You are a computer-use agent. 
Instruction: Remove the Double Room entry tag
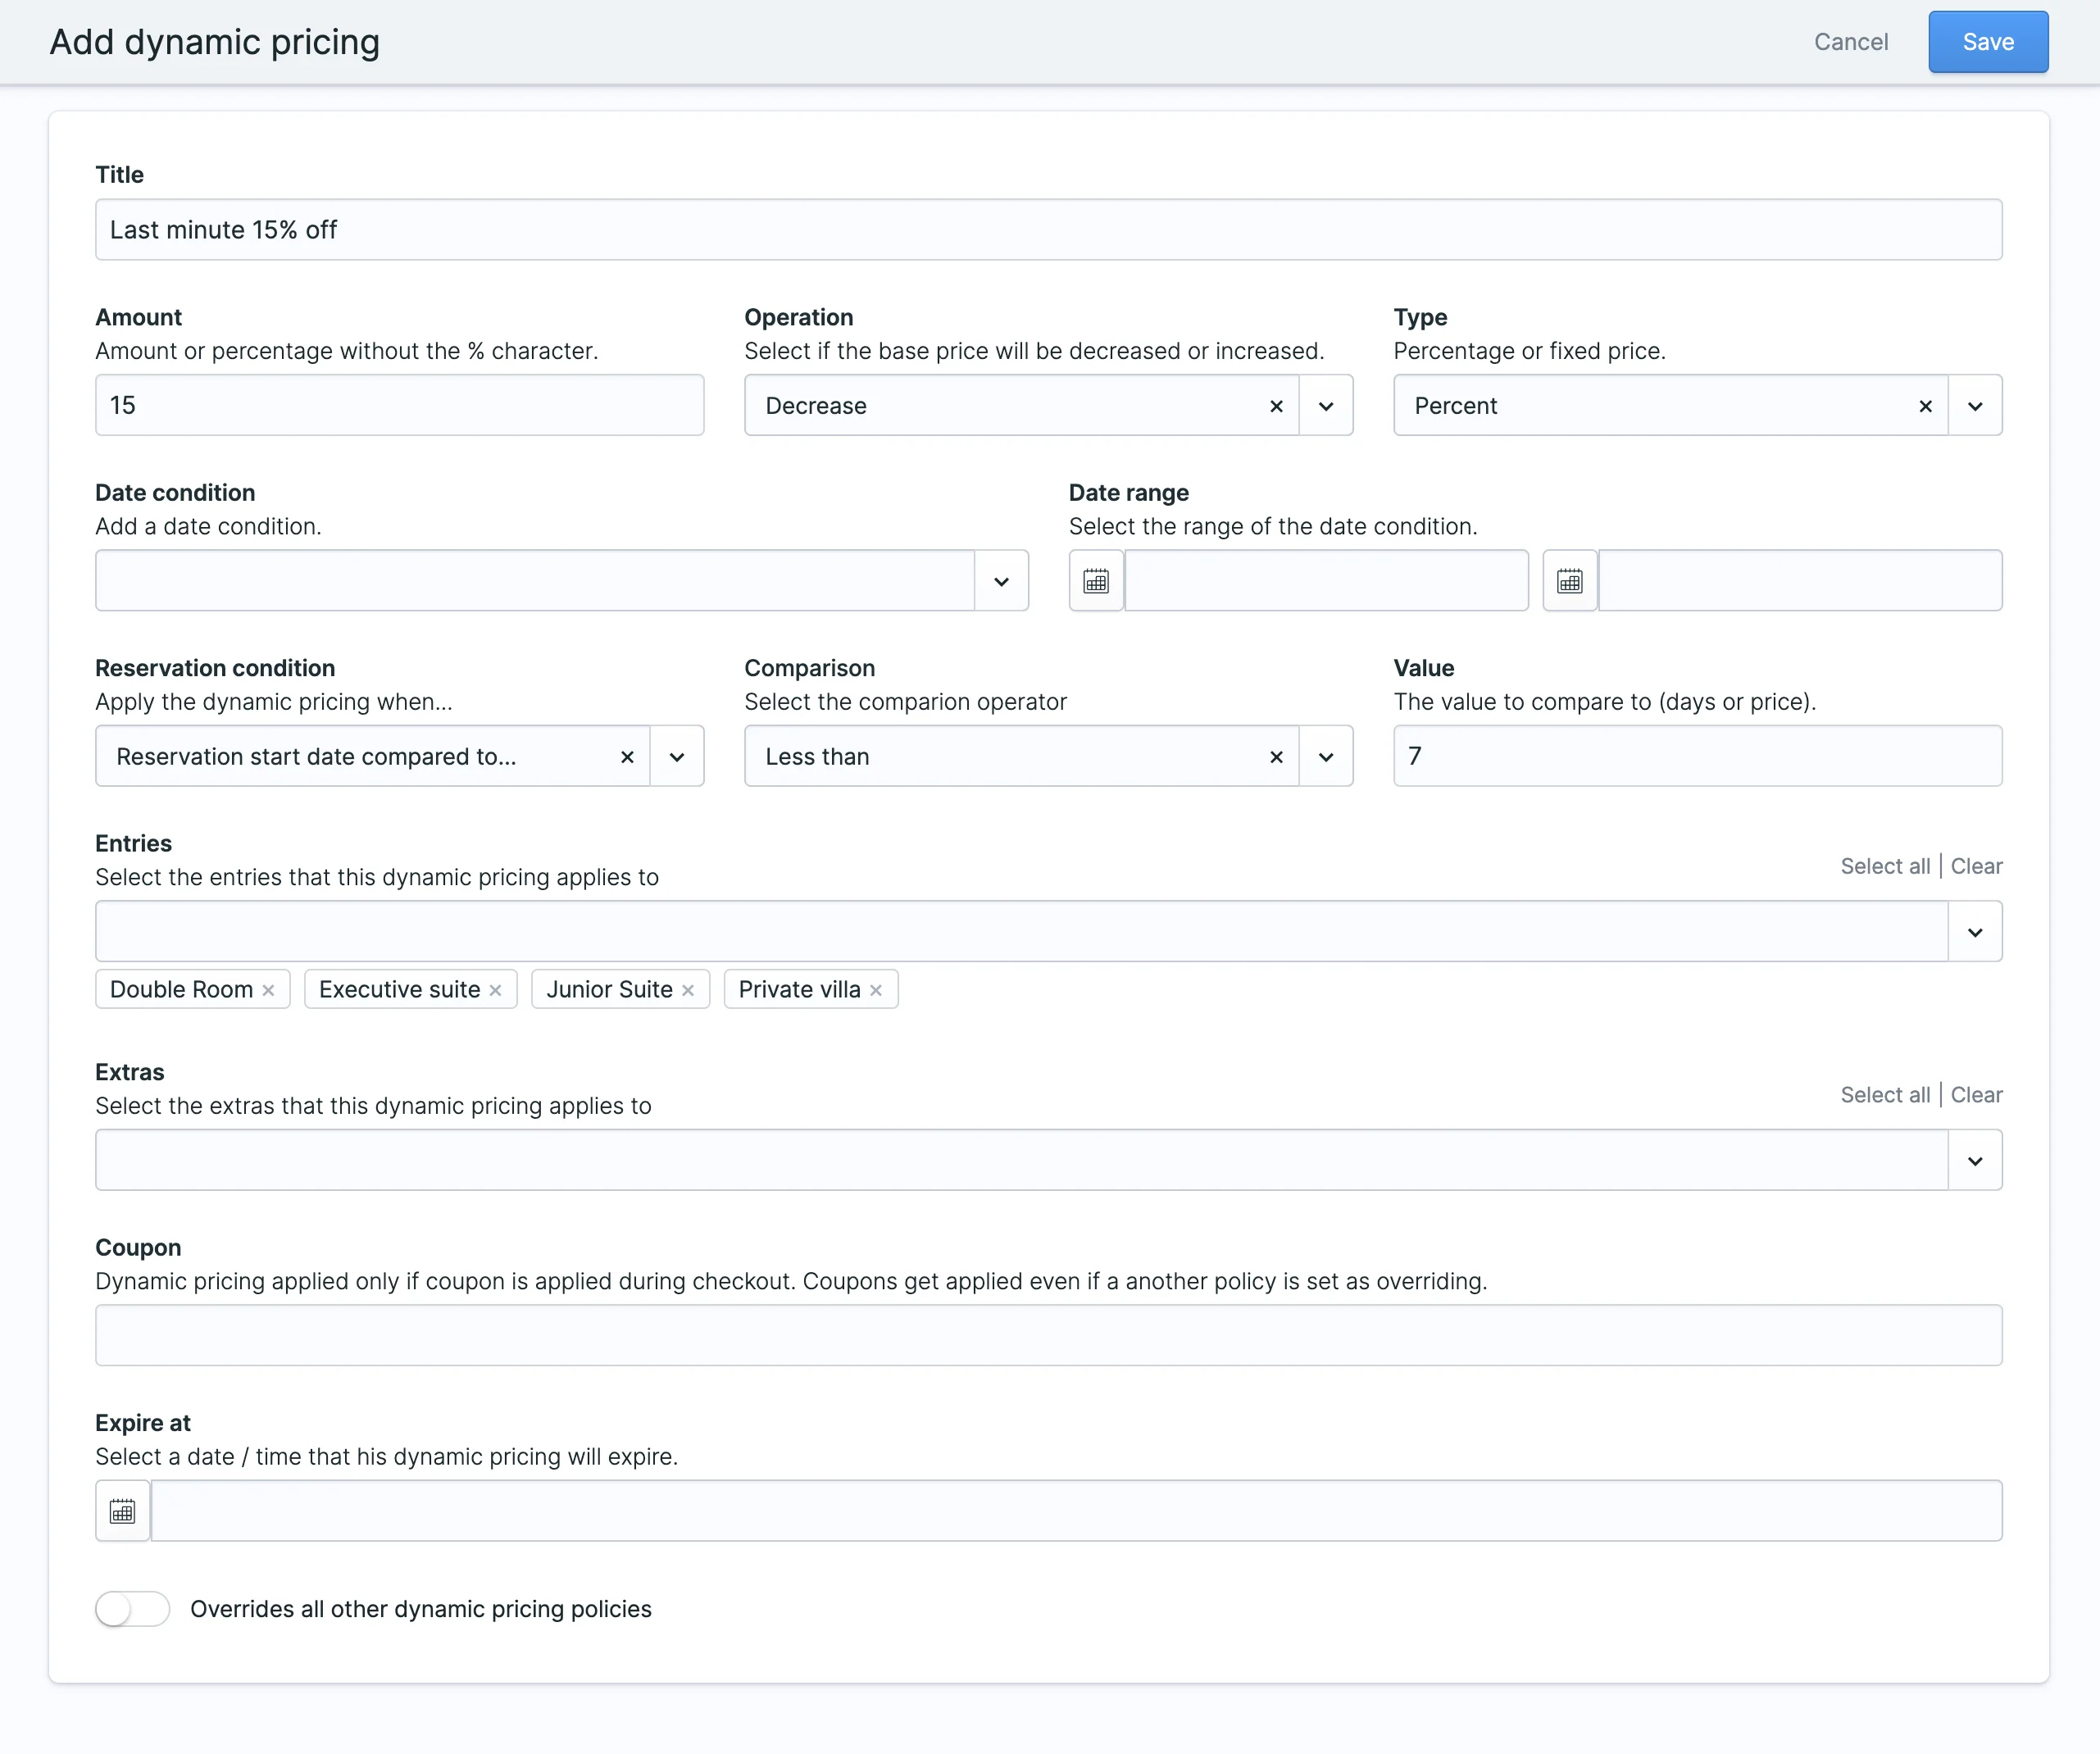(x=268, y=990)
